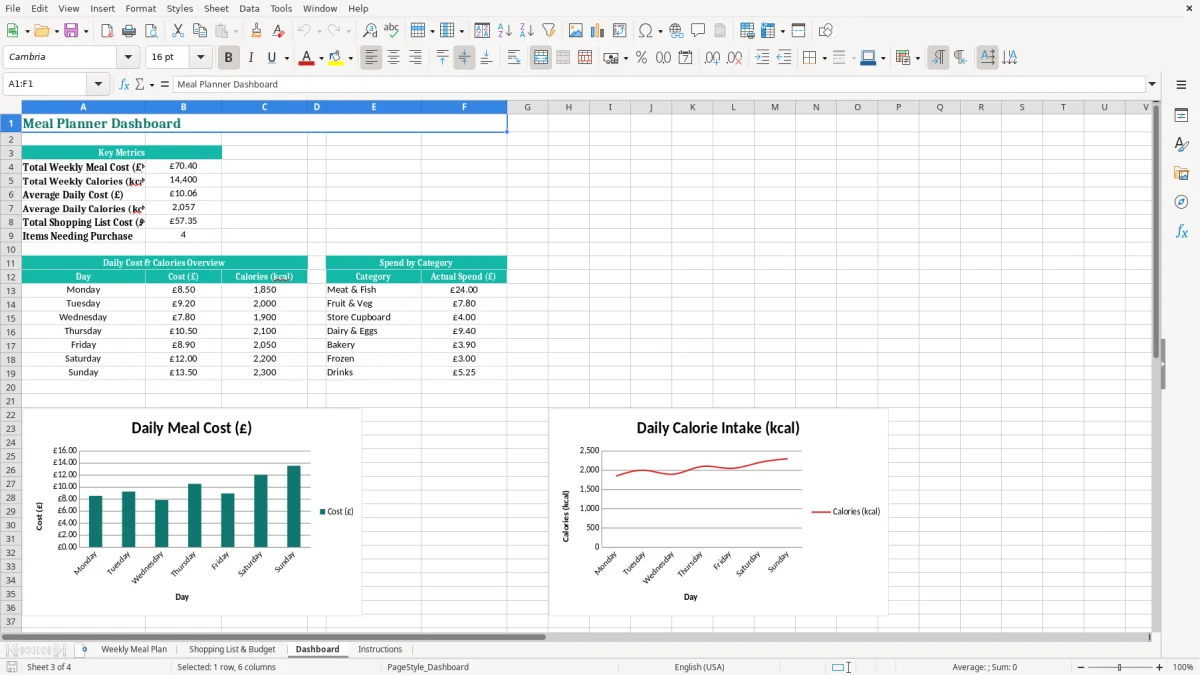Screen dimensions: 1200x675
Task: Click Format as Percent icon
Action: pyautogui.click(x=641, y=58)
